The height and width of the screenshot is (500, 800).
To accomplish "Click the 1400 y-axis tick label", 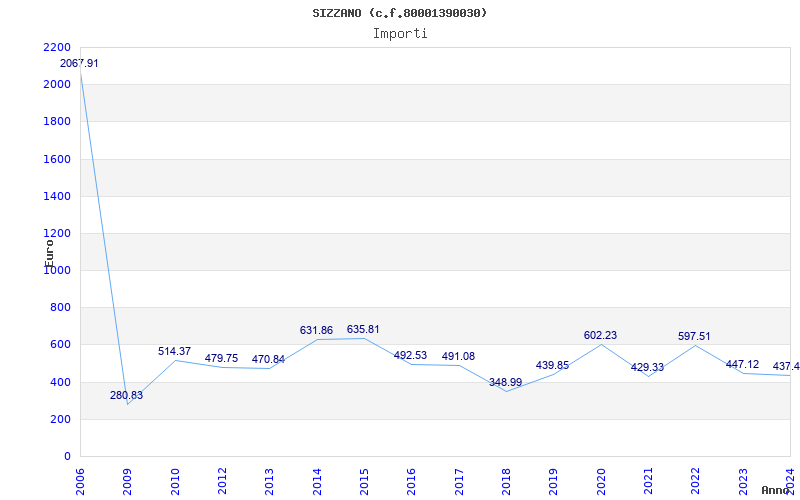I will coord(57,196).
